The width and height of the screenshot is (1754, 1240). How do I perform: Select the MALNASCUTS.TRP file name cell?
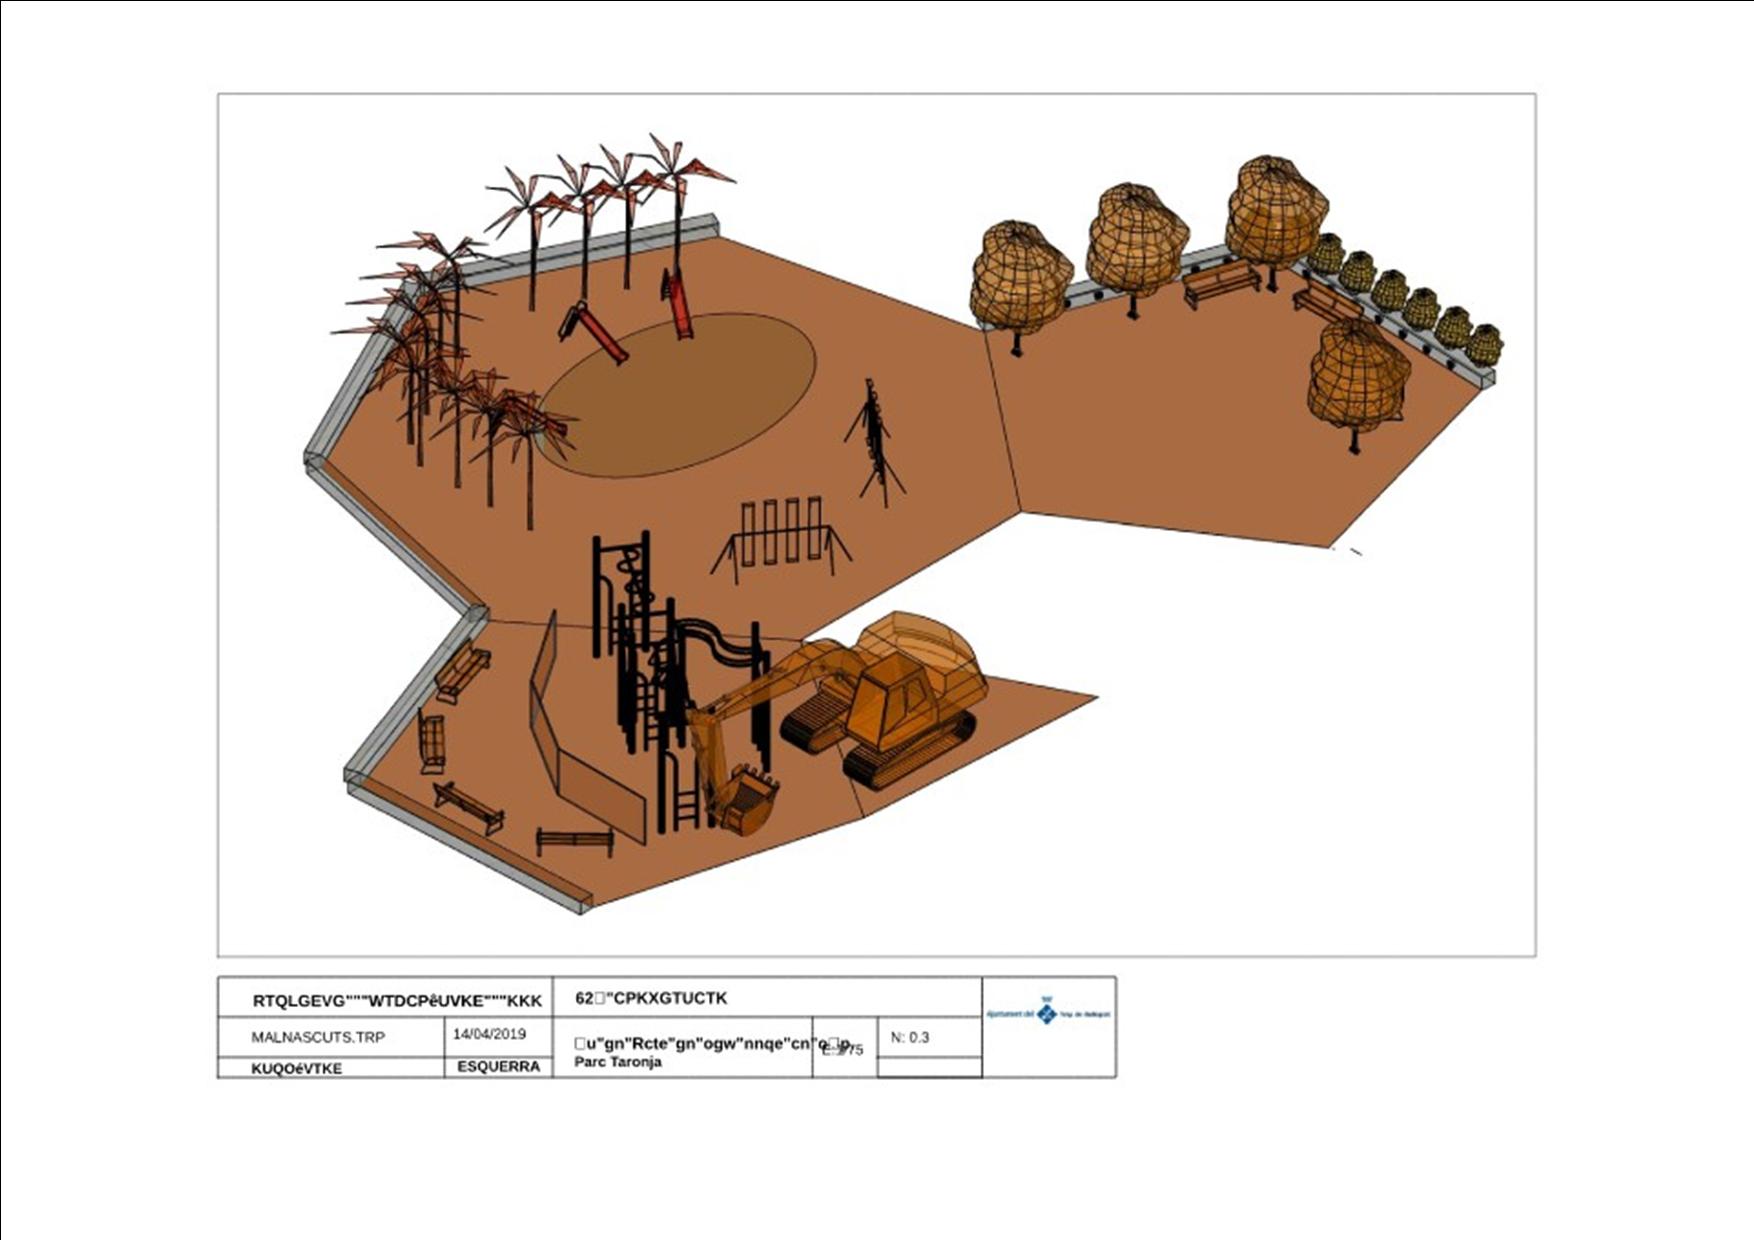tap(318, 1037)
